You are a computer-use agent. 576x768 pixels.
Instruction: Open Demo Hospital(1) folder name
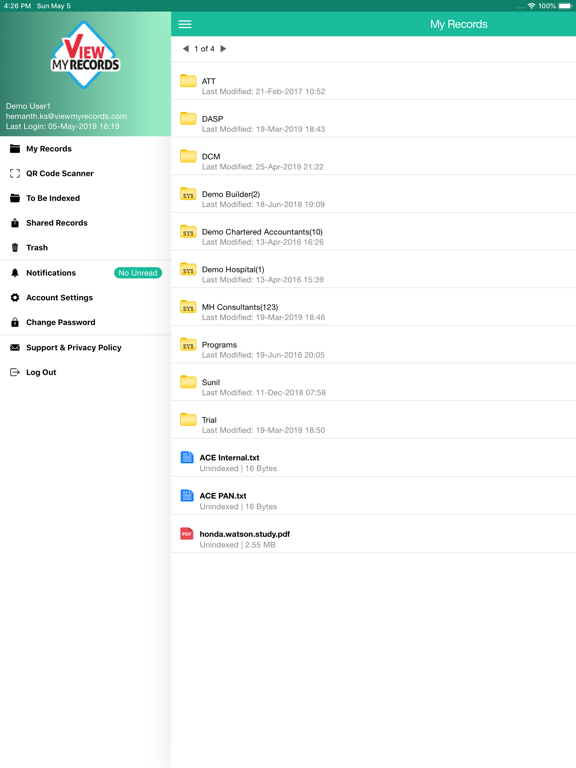click(x=233, y=269)
